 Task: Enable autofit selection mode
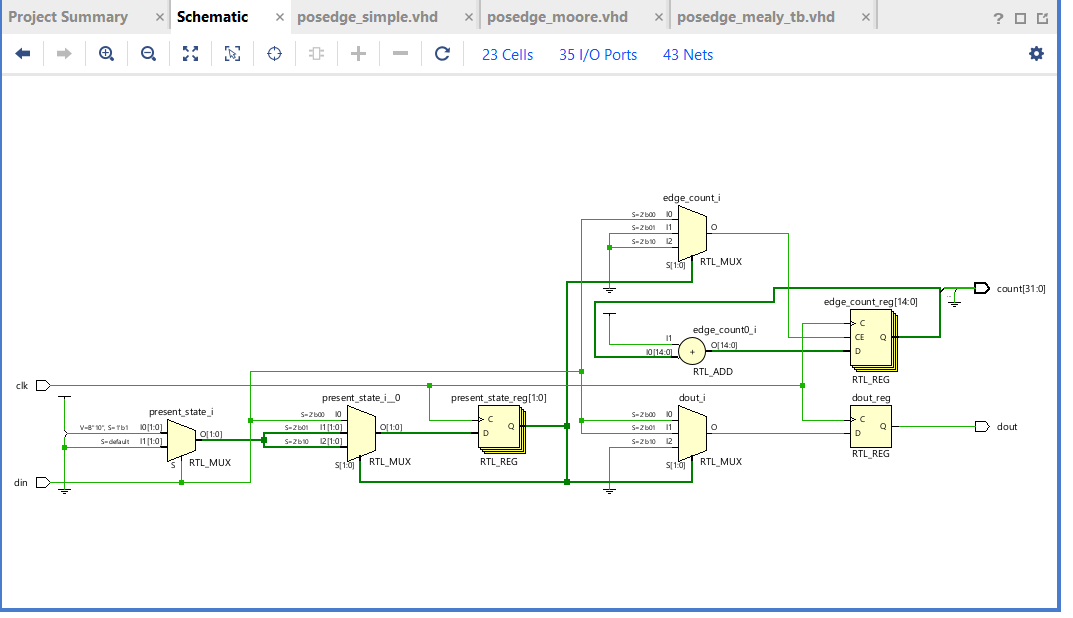point(274,53)
